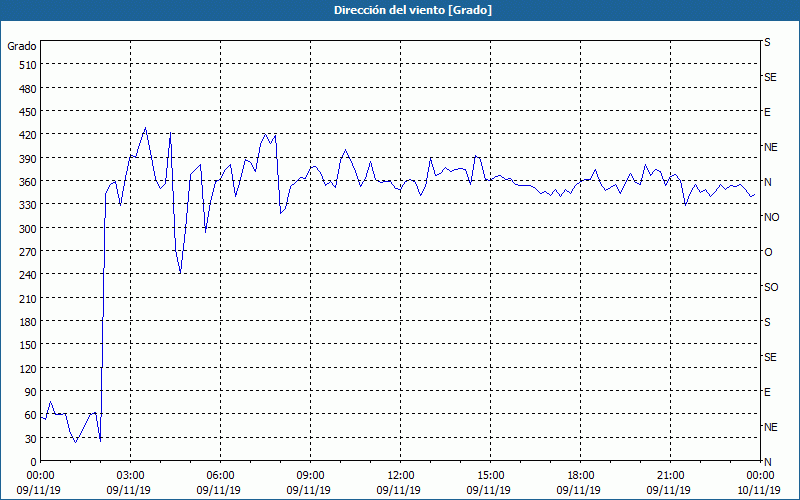Viewport: 800px width, 500px height.
Task: Click the 21:00 time axis label
Action: pos(670,476)
